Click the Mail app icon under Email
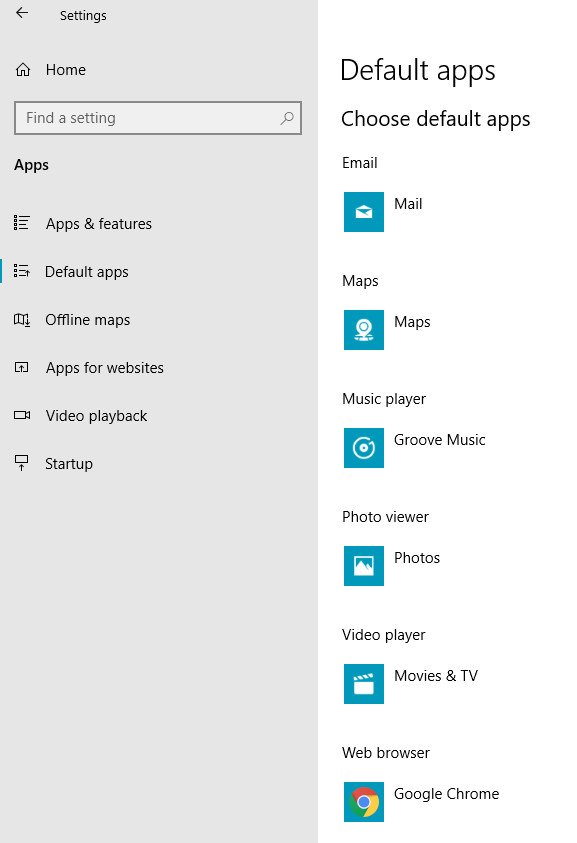The height and width of the screenshot is (843, 577). (x=364, y=212)
